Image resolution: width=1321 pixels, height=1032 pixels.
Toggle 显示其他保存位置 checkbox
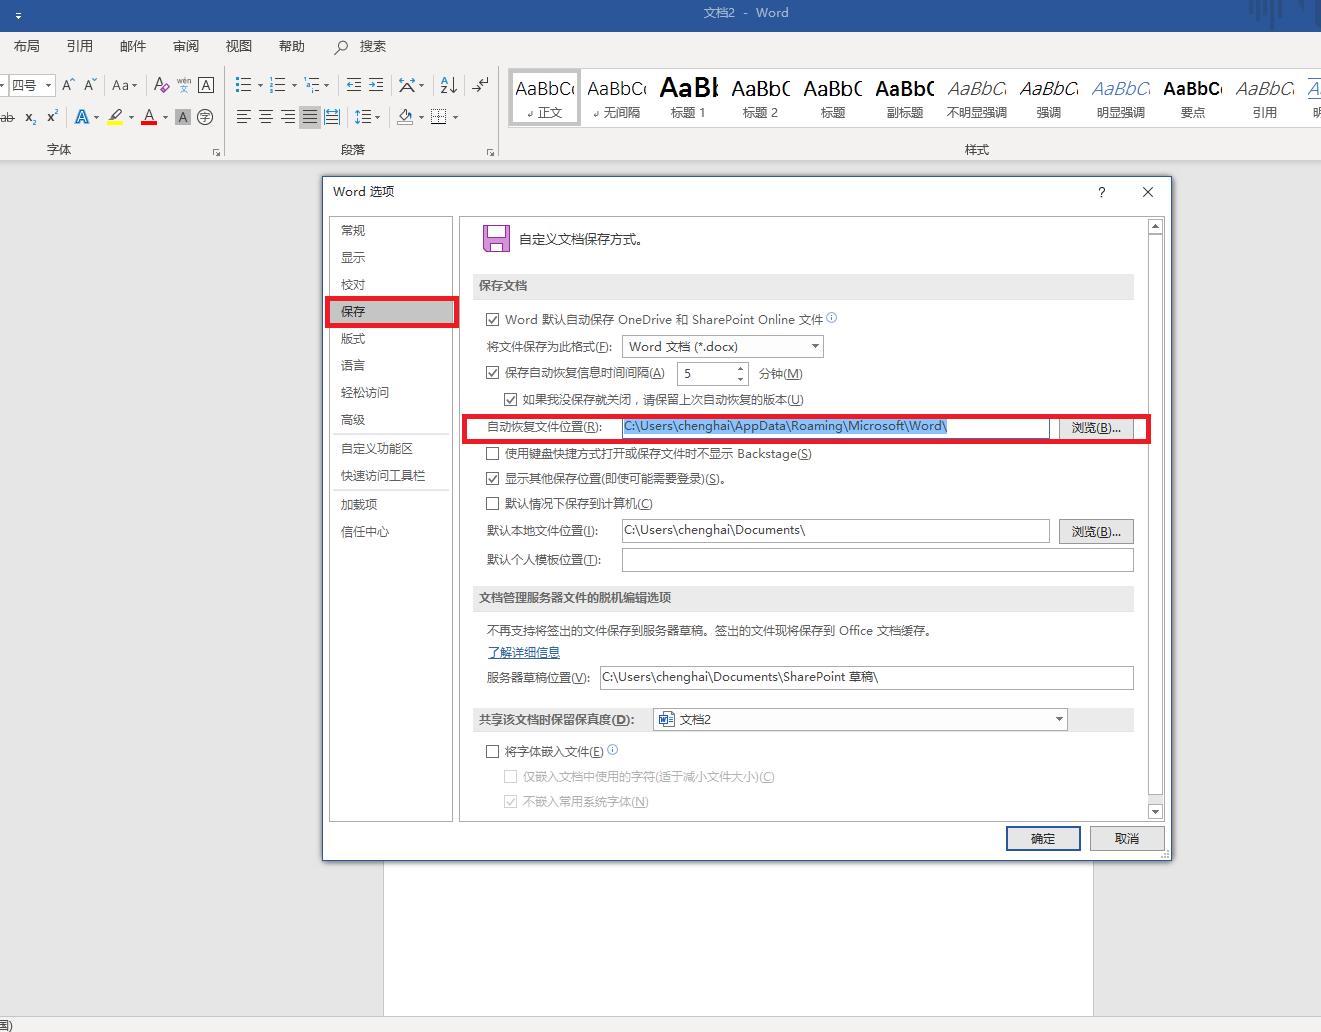[492, 479]
